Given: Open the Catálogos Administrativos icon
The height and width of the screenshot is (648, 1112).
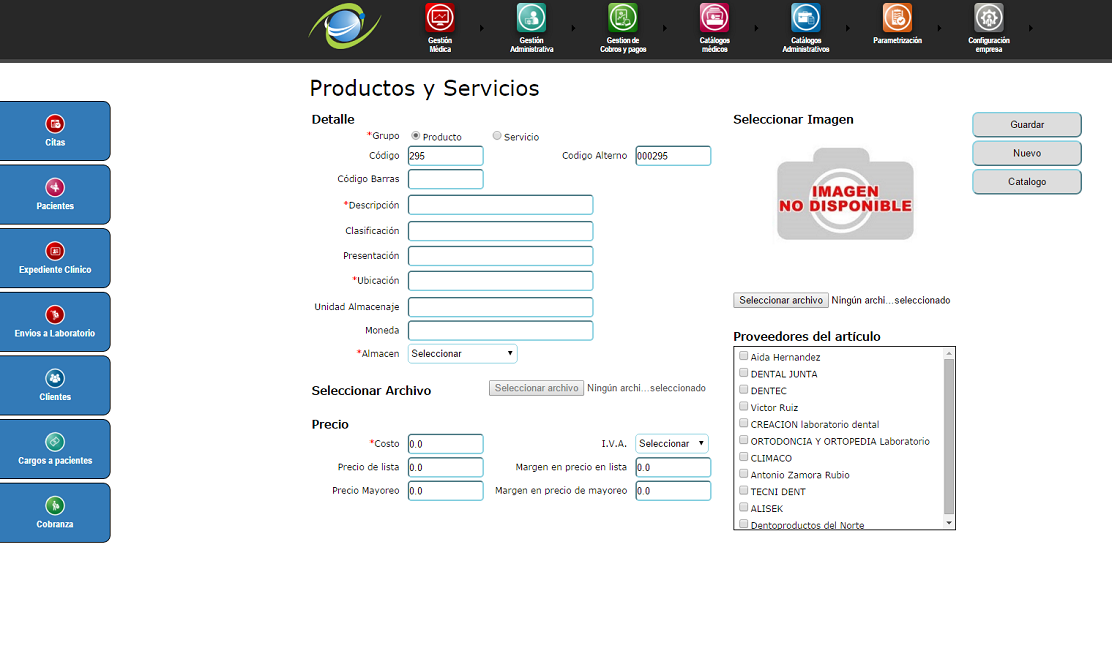Looking at the screenshot, I should point(805,18).
